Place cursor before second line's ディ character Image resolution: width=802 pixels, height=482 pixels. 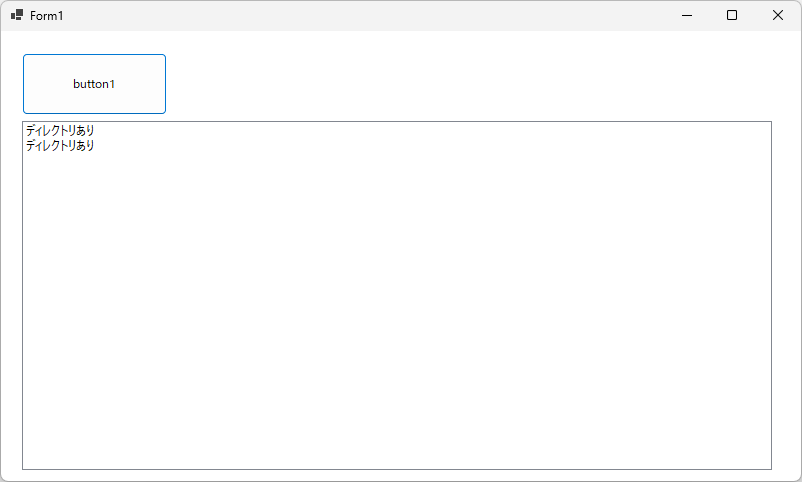26,145
